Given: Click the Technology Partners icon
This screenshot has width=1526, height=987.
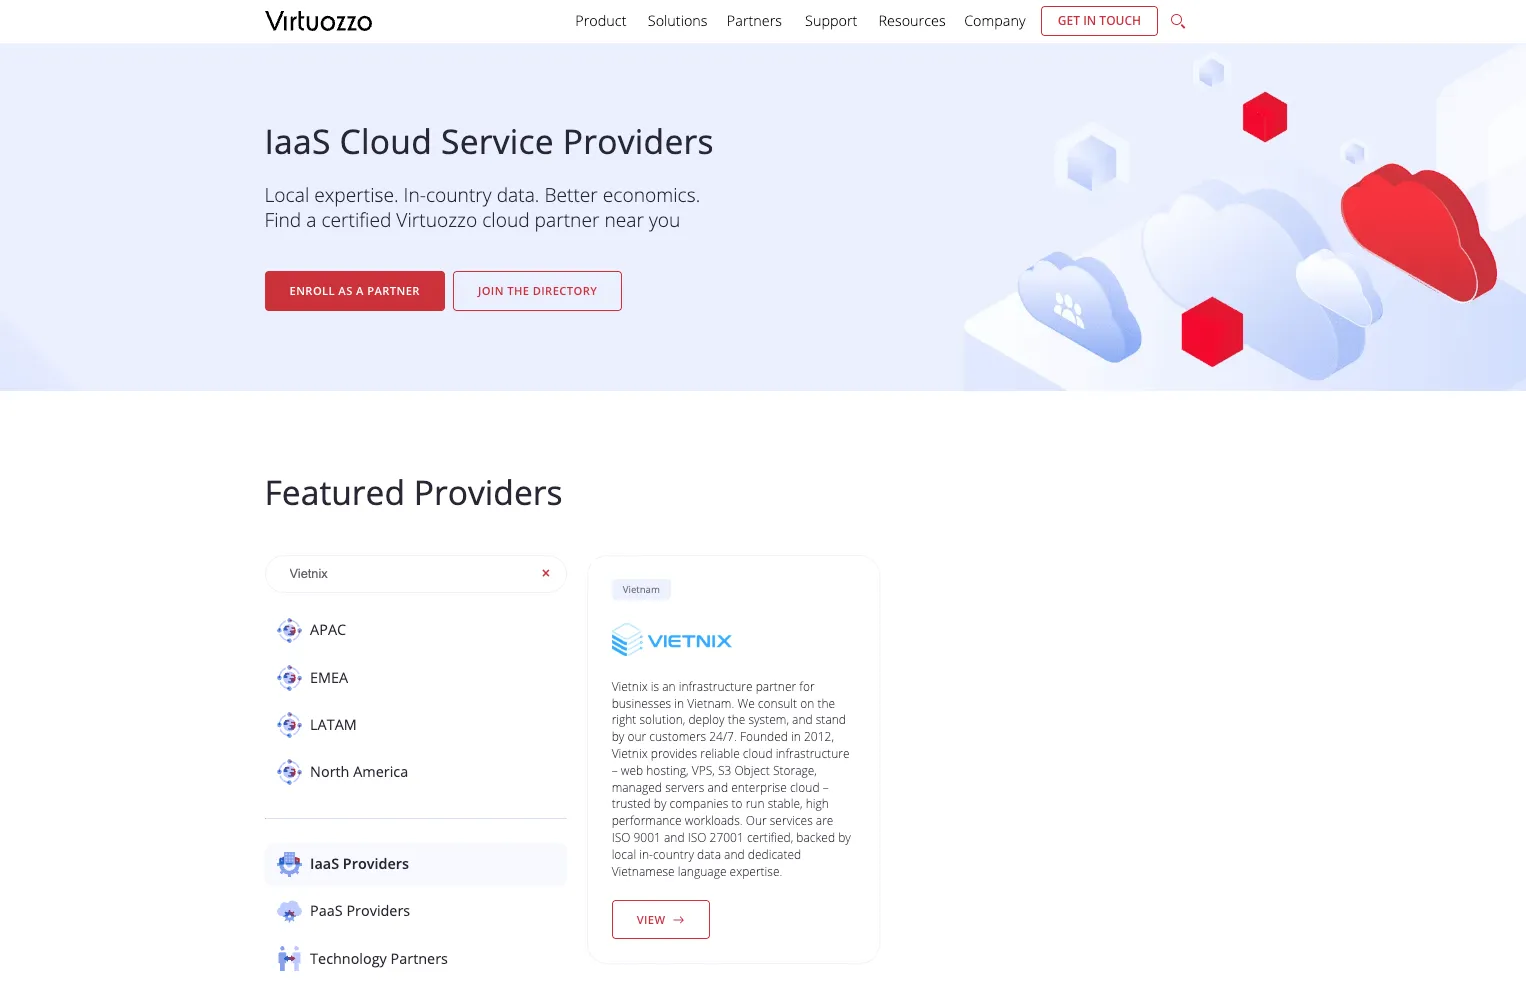Looking at the screenshot, I should click(289, 959).
